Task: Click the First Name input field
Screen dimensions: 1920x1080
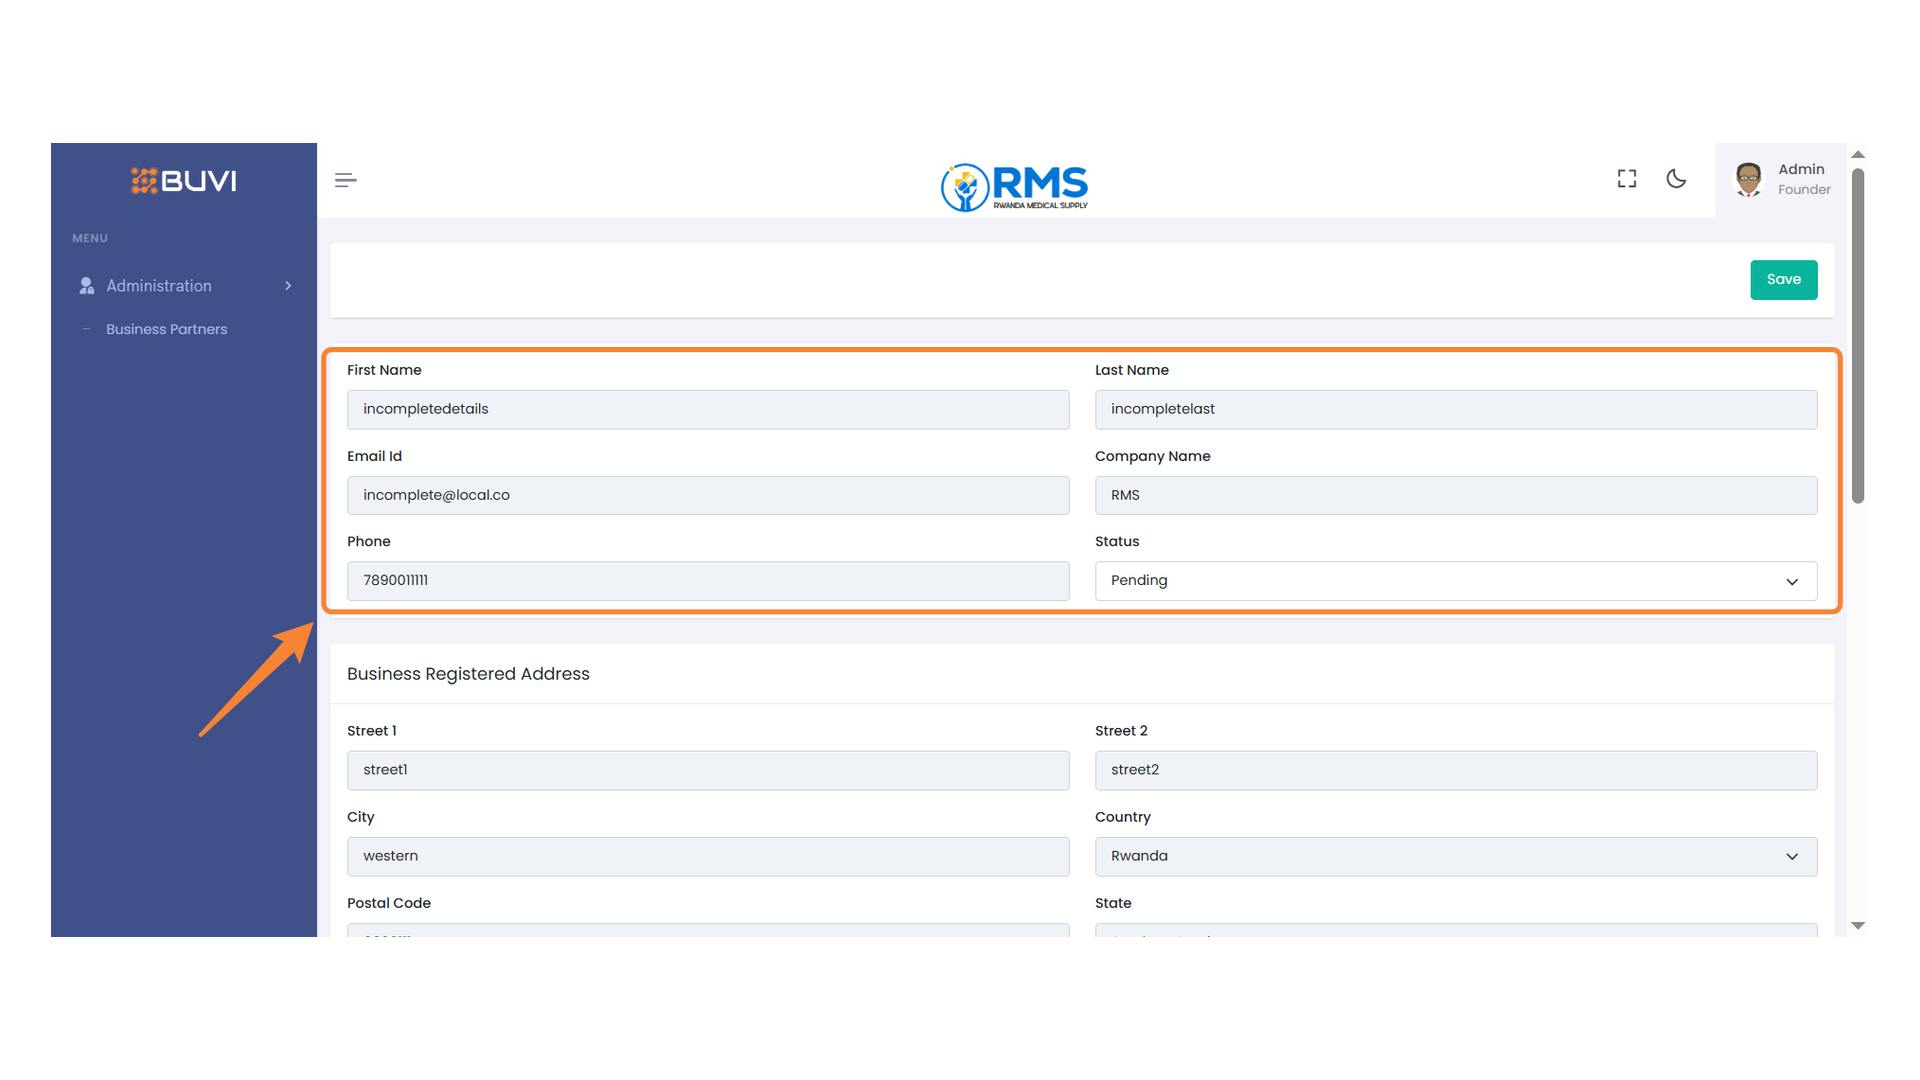Action: click(708, 409)
